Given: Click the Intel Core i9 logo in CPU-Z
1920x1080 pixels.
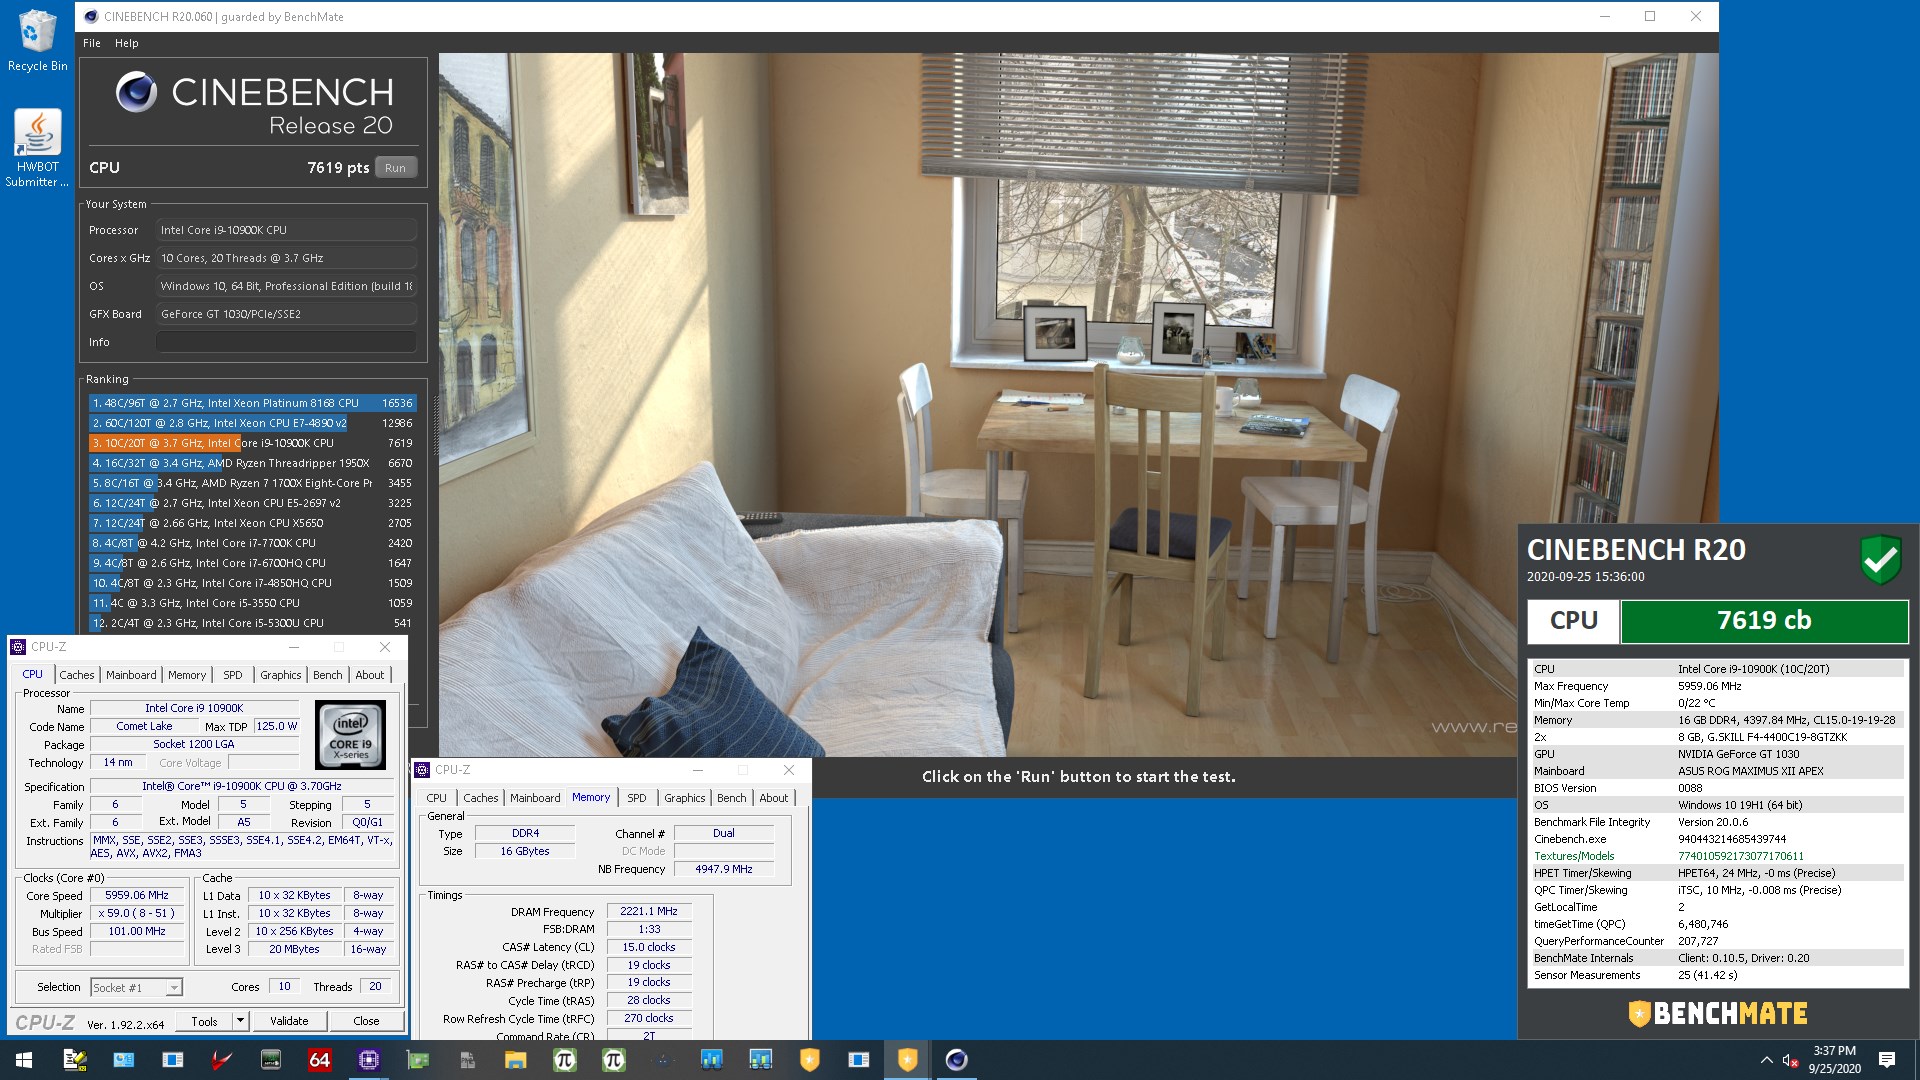Looking at the screenshot, I should point(350,734).
